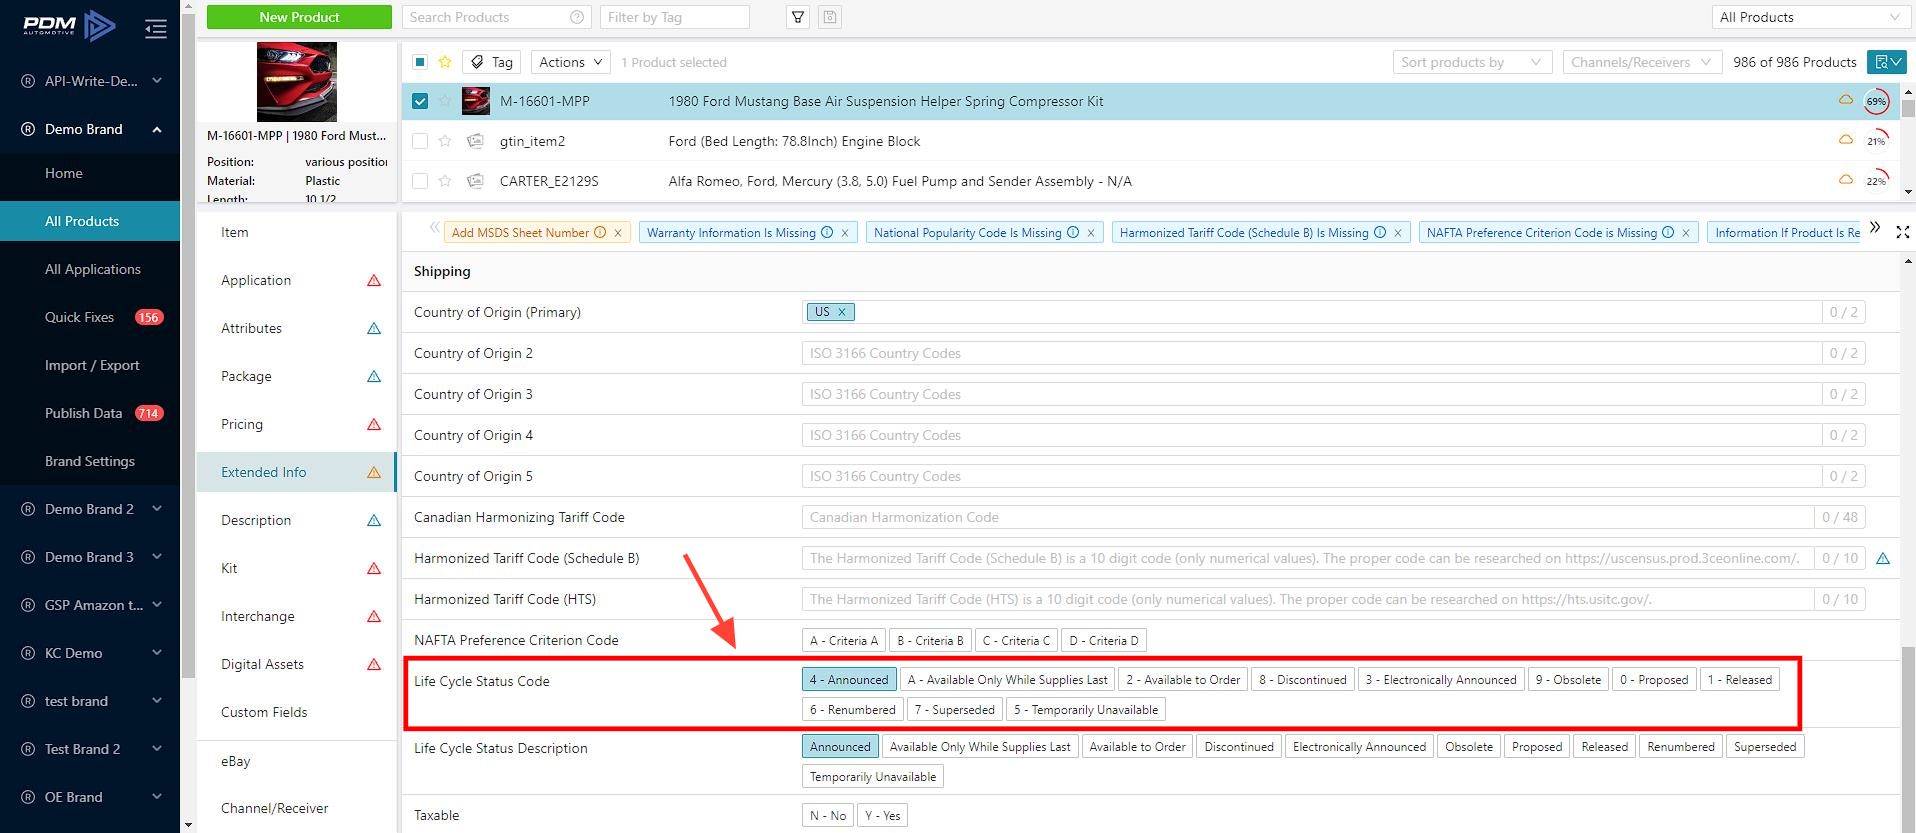Open the 69% completeness indicator

1876,101
